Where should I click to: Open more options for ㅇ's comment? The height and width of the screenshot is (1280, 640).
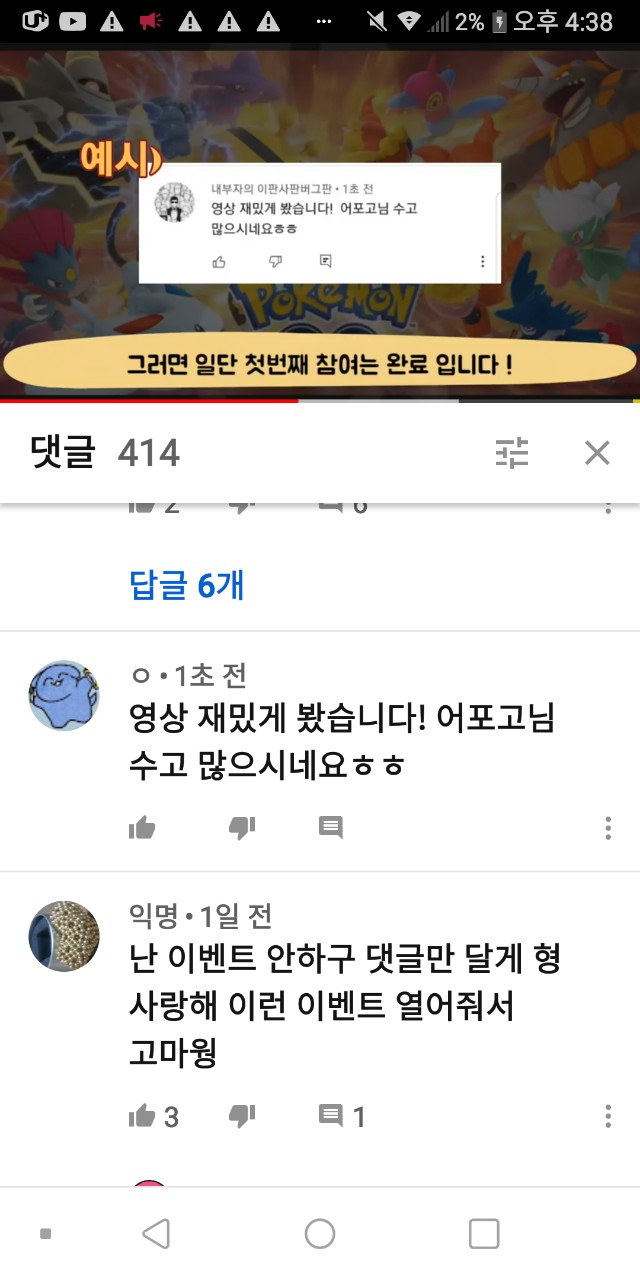[x=608, y=828]
